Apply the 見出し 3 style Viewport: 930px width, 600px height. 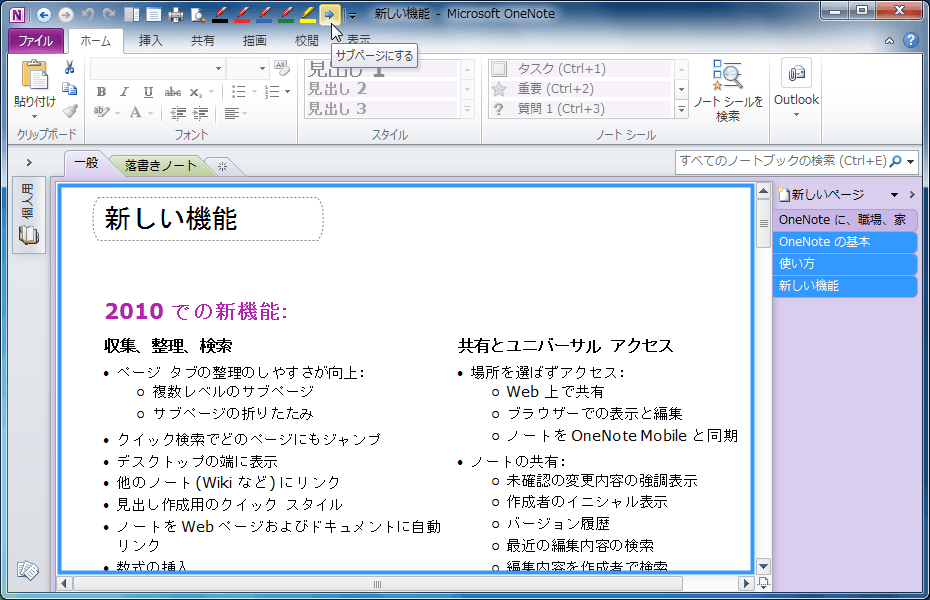pos(383,109)
